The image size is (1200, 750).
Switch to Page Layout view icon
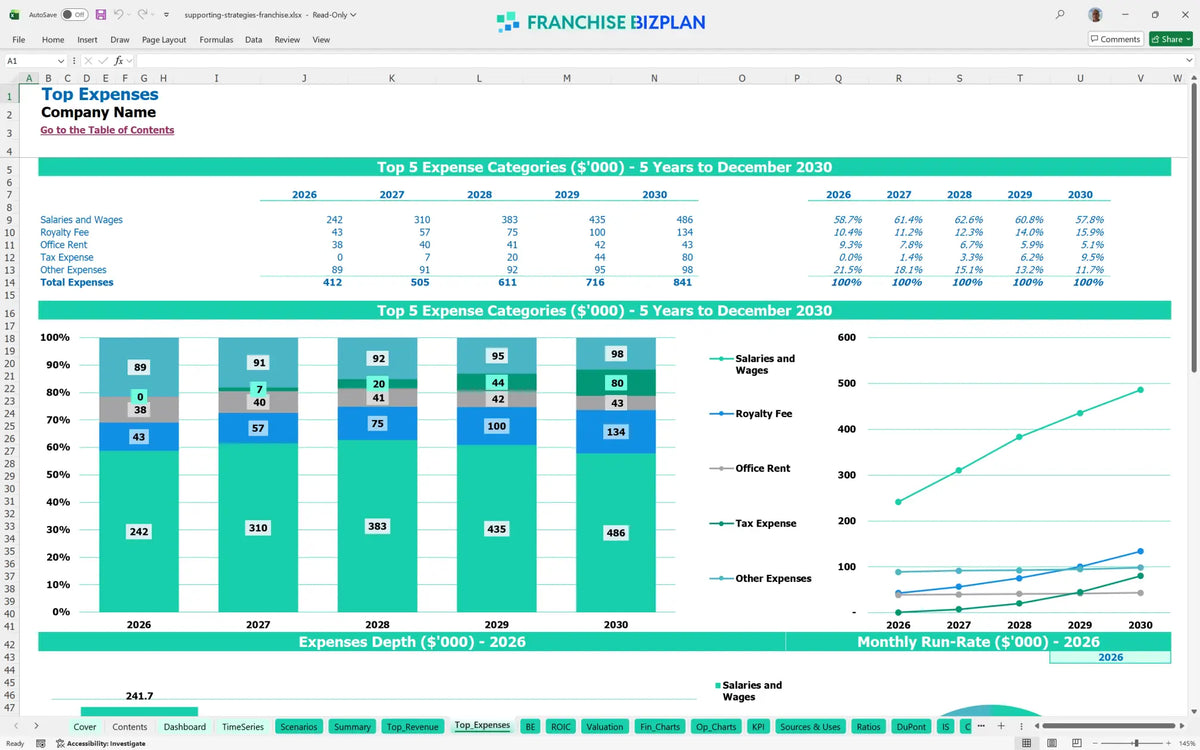1051,743
